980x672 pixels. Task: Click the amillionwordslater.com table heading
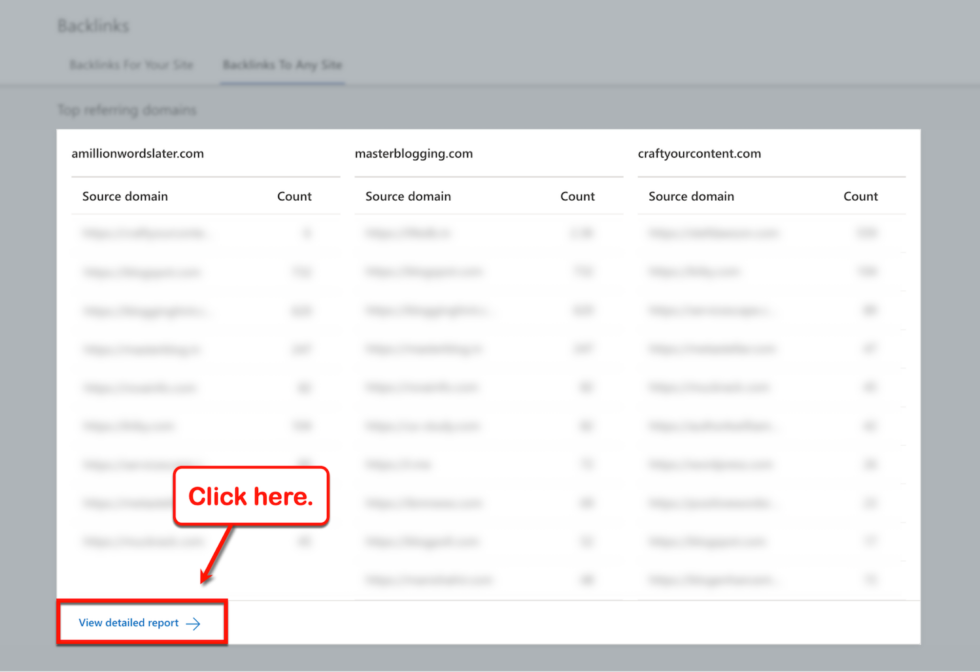click(x=137, y=153)
